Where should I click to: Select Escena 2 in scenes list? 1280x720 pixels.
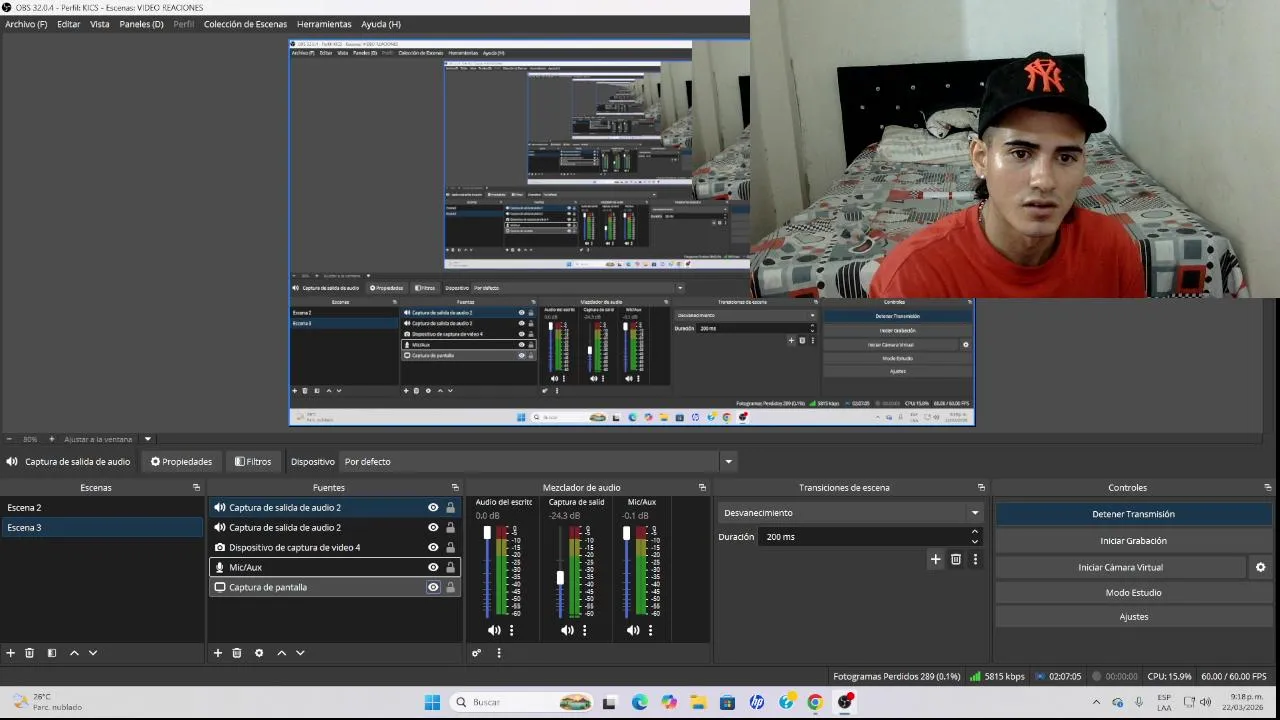click(x=102, y=508)
